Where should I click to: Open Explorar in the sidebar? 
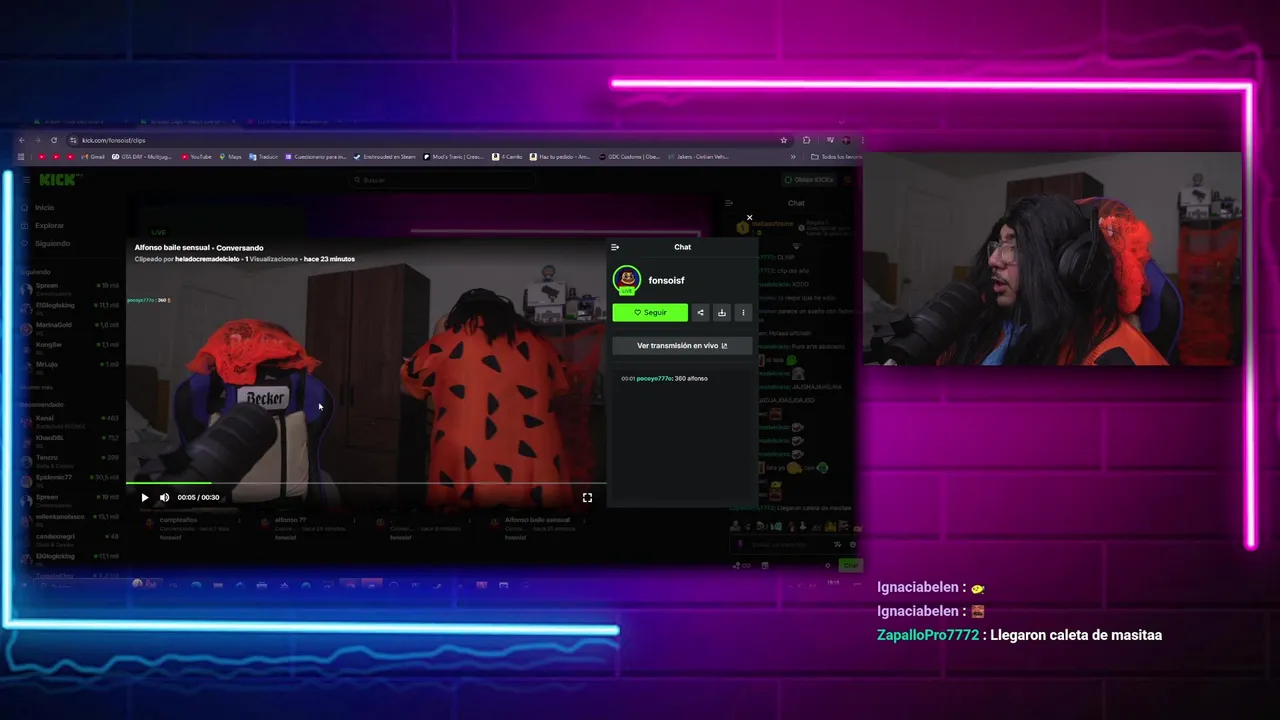pyautogui.click(x=49, y=225)
